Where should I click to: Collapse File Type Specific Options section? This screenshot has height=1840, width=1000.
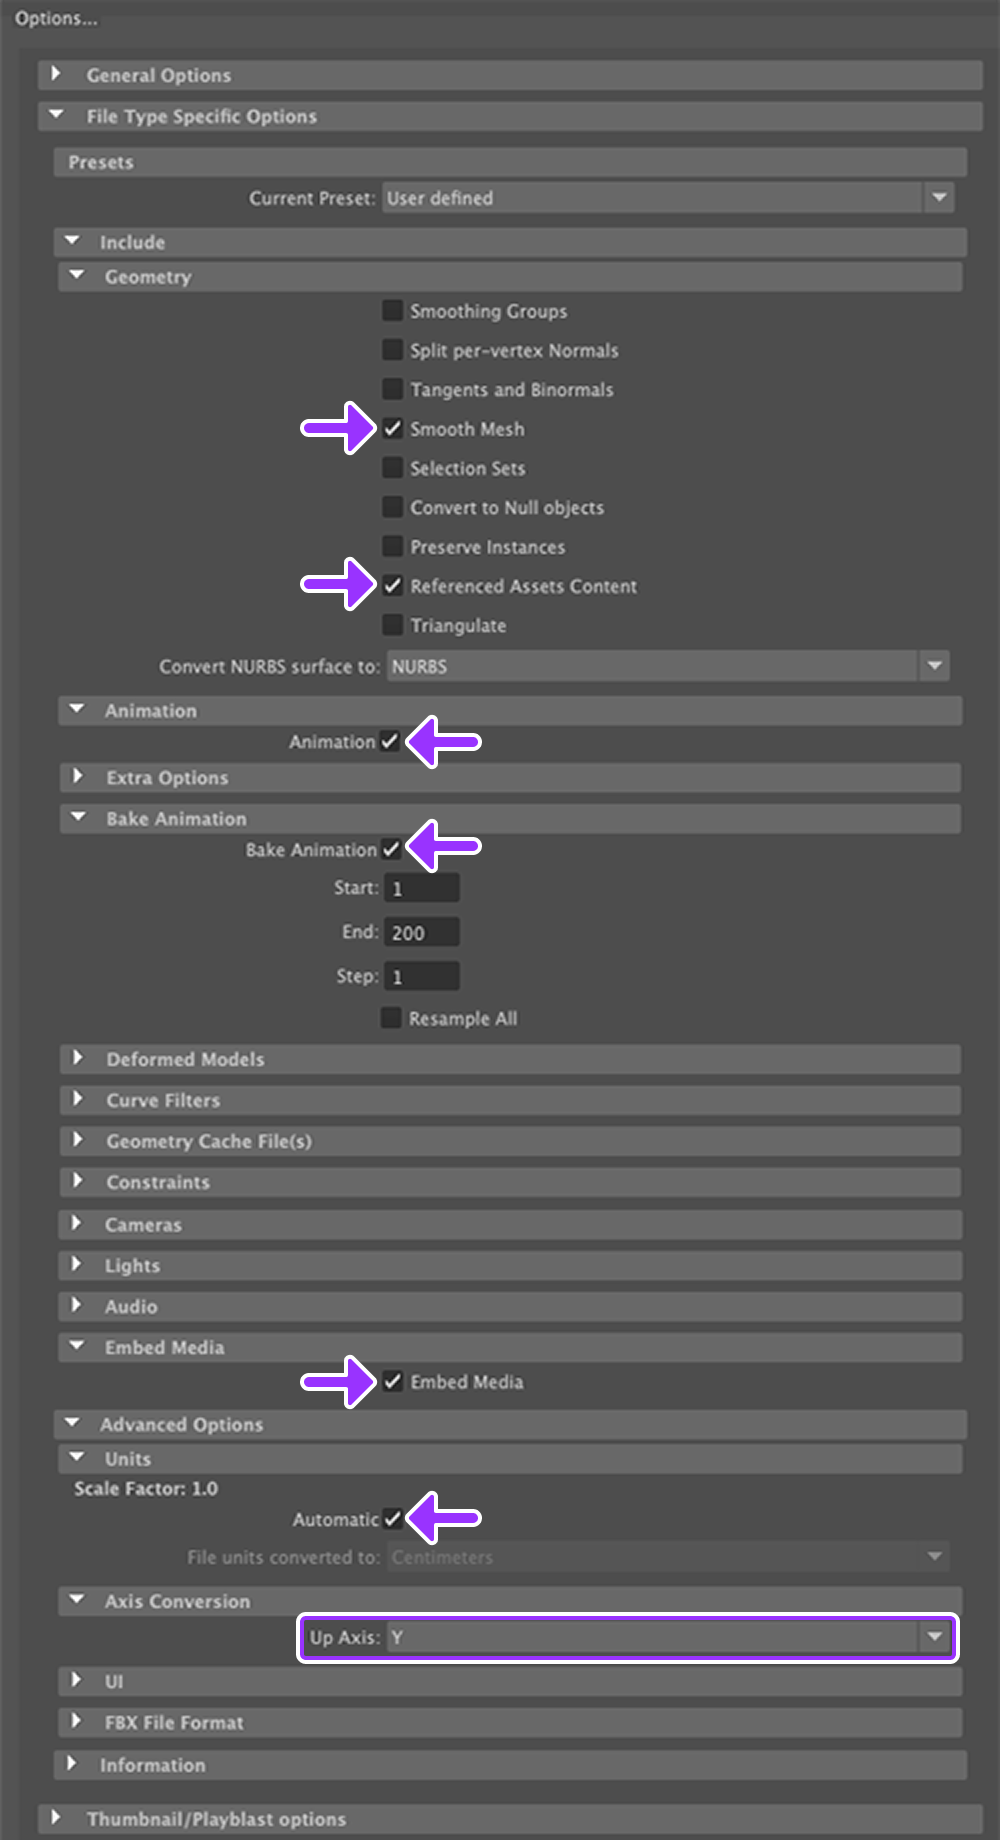pyautogui.click(x=510, y=116)
